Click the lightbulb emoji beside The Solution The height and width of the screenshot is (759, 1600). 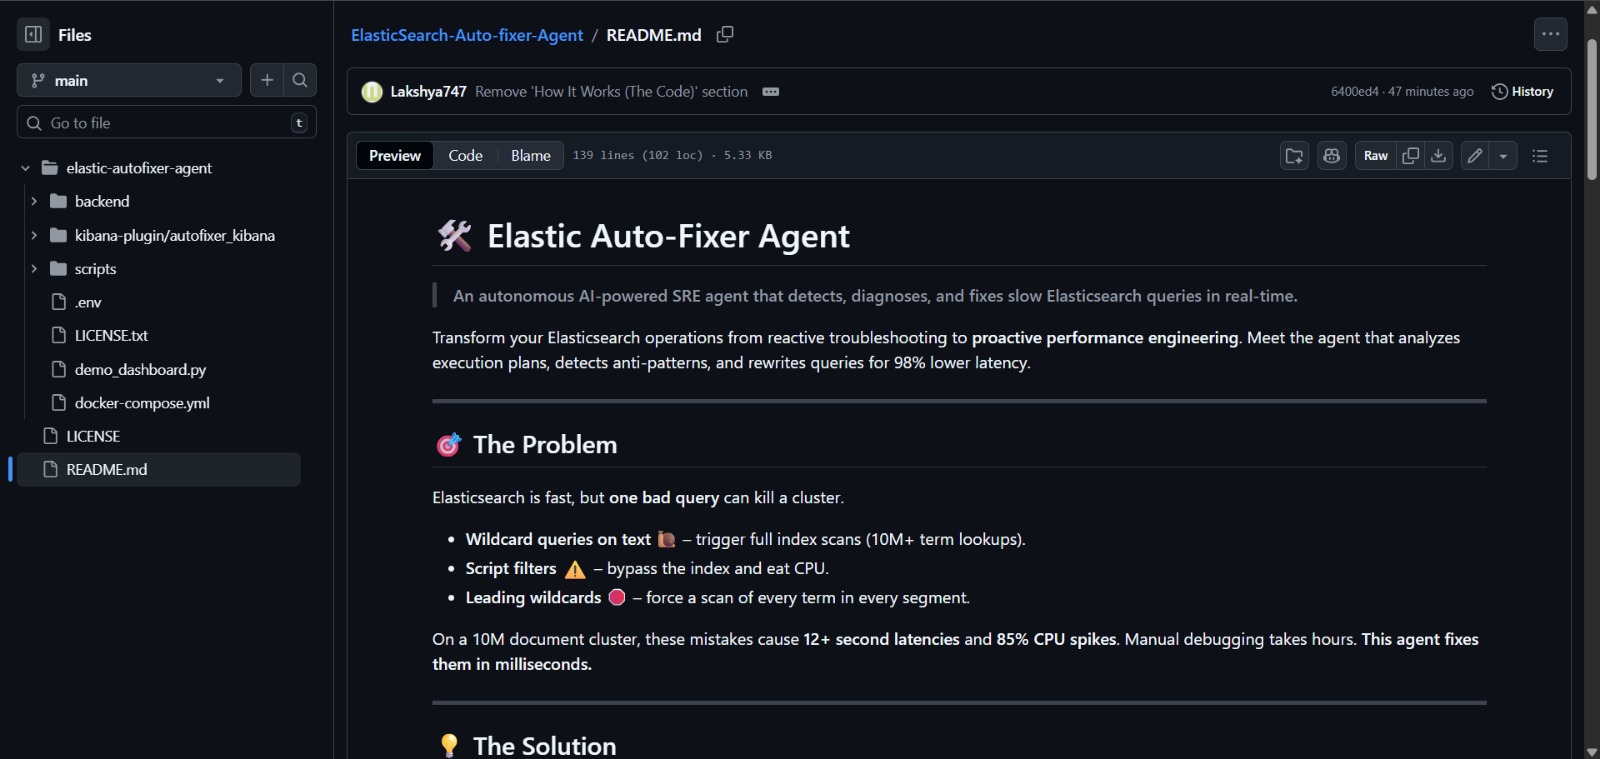pyautogui.click(x=449, y=746)
